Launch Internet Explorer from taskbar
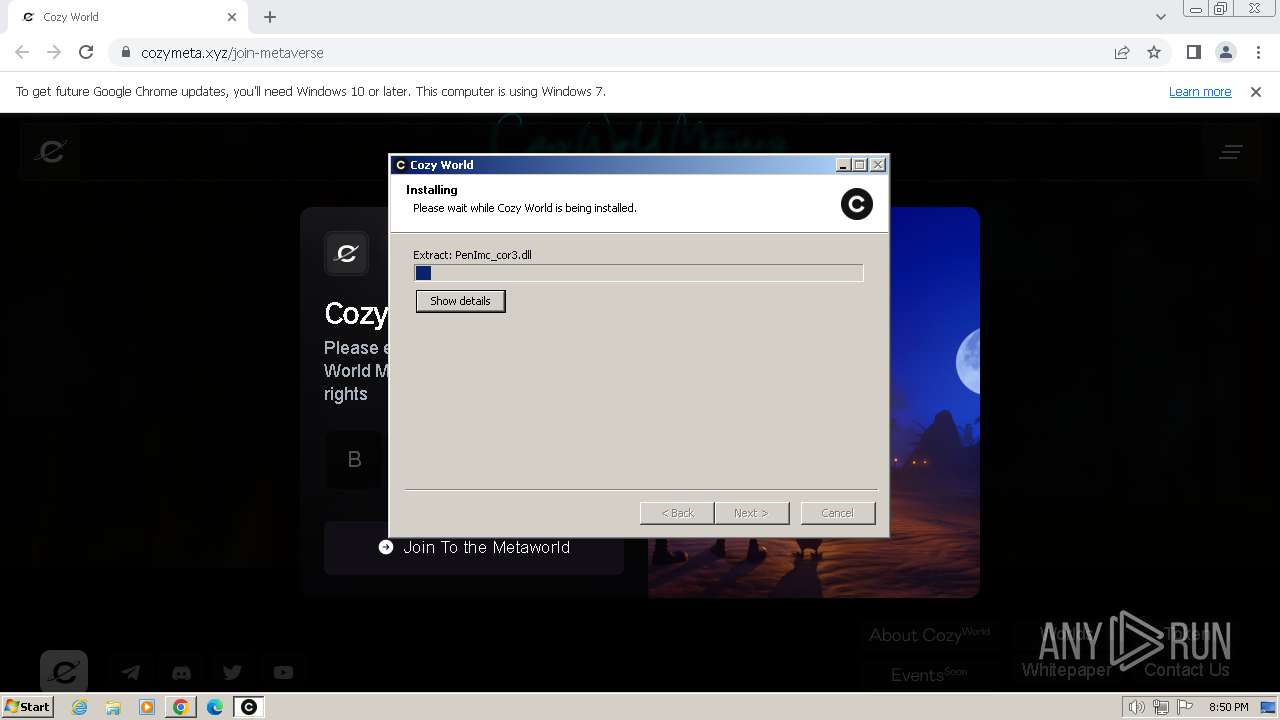This screenshot has width=1280, height=720. tap(80, 707)
